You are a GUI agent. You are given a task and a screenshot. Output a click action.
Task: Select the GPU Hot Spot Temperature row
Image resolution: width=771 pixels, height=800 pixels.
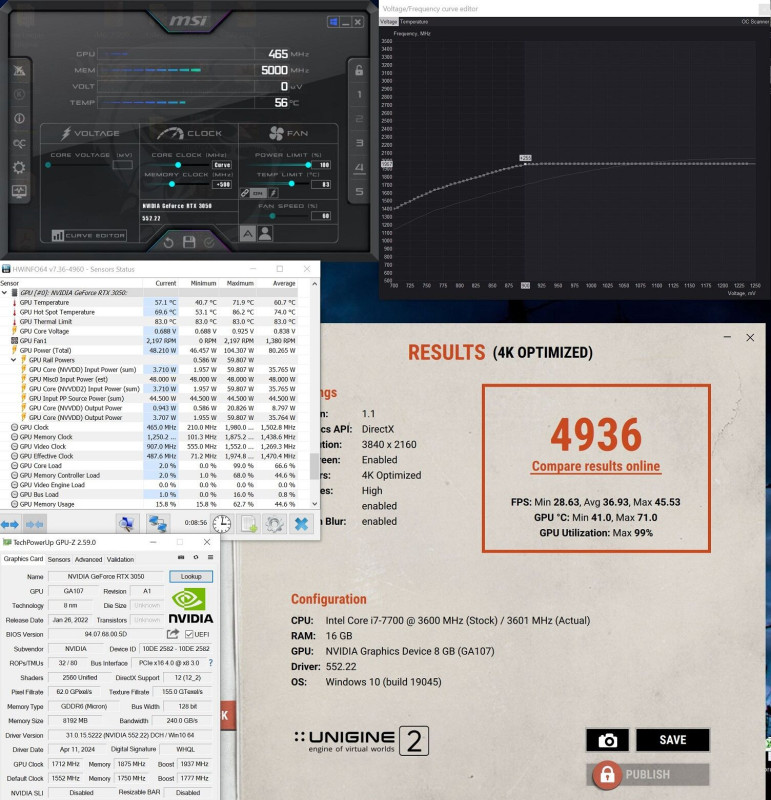coord(148,312)
